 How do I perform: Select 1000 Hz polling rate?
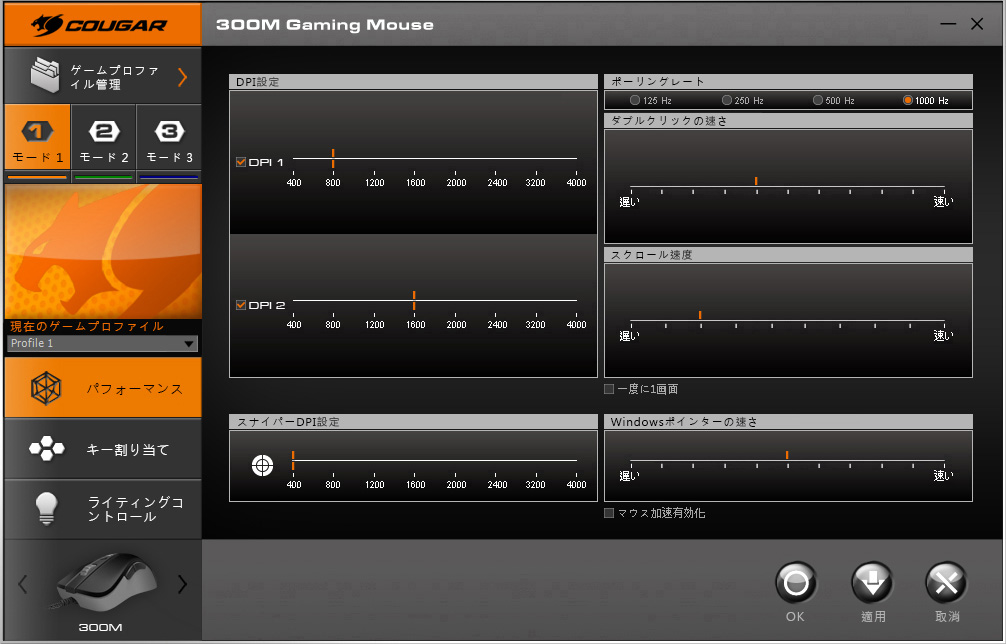(x=908, y=100)
